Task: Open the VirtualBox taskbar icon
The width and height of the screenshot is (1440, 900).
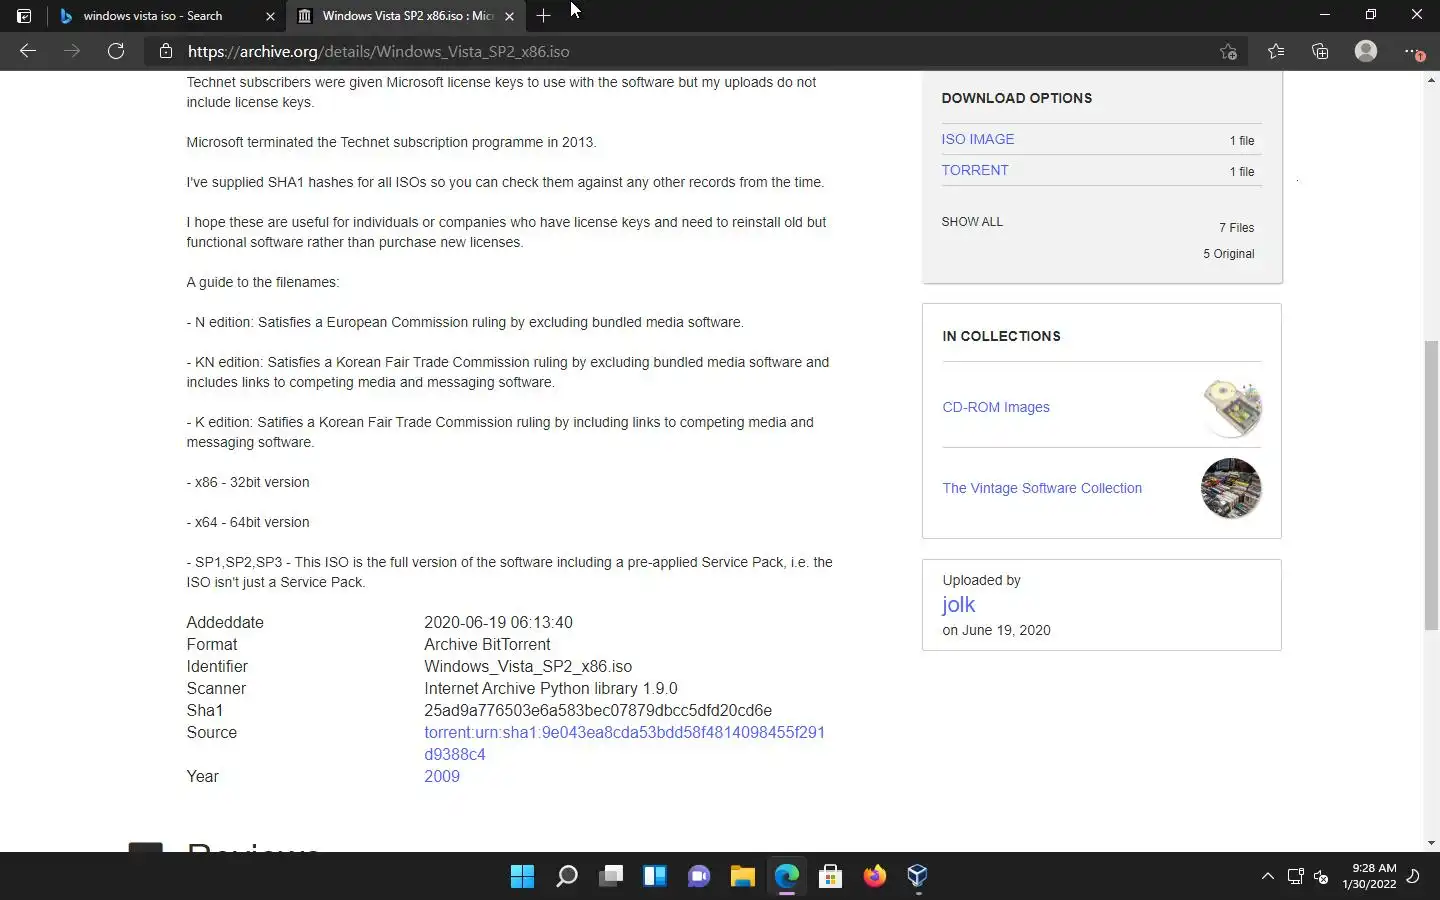Action: click(918, 877)
